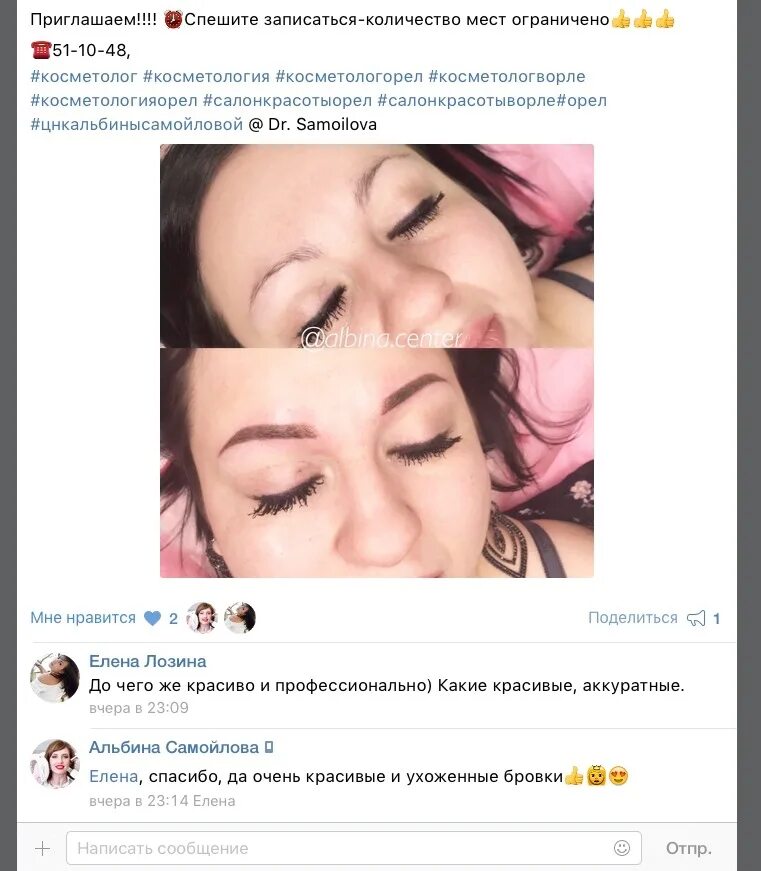This screenshot has height=871, width=761.
Task: Open the eyebrow before-after photo
Action: (x=377, y=361)
